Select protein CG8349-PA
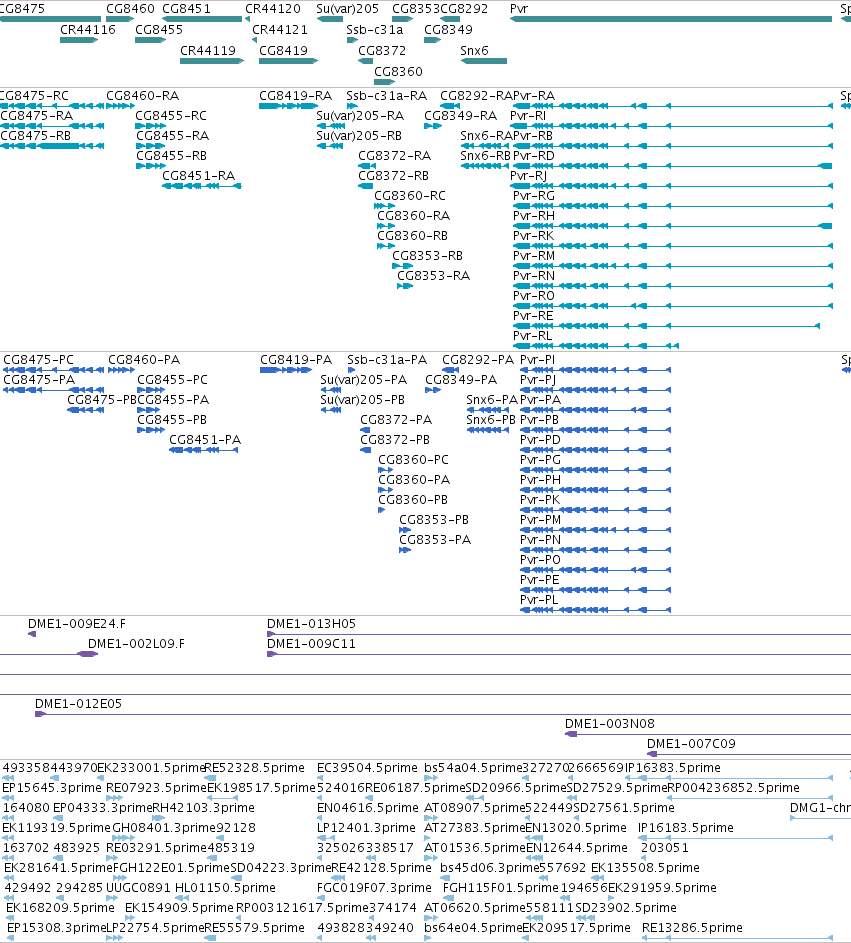Image resolution: width=851 pixels, height=943 pixels. (x=433, y=390)
